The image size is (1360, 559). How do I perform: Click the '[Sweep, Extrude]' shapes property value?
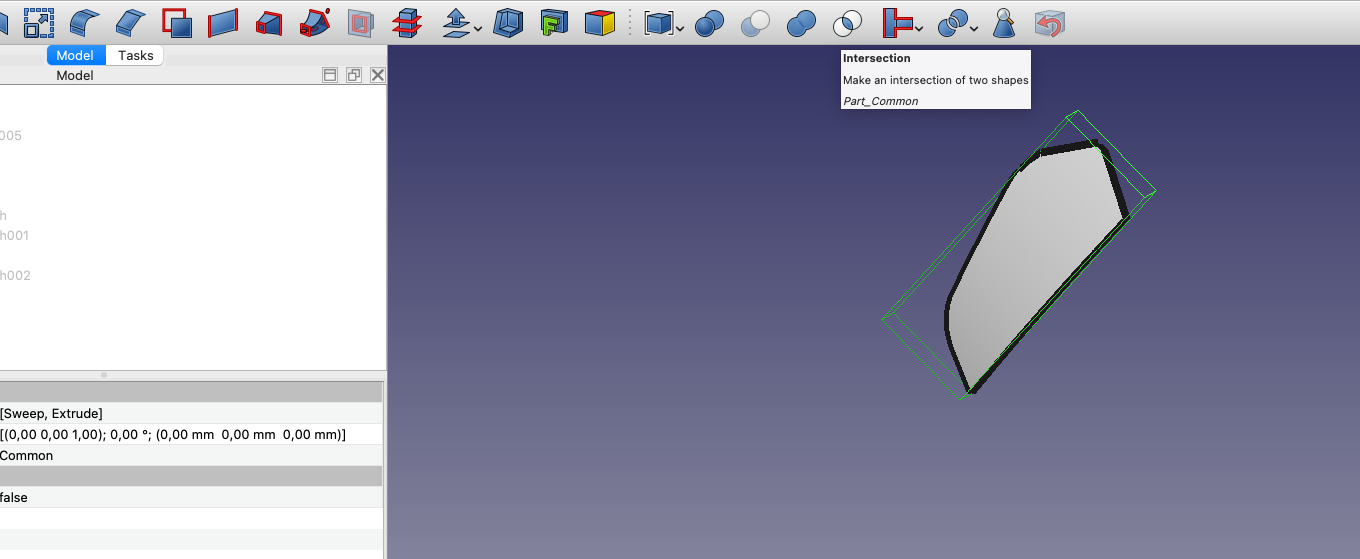point(52,413)
